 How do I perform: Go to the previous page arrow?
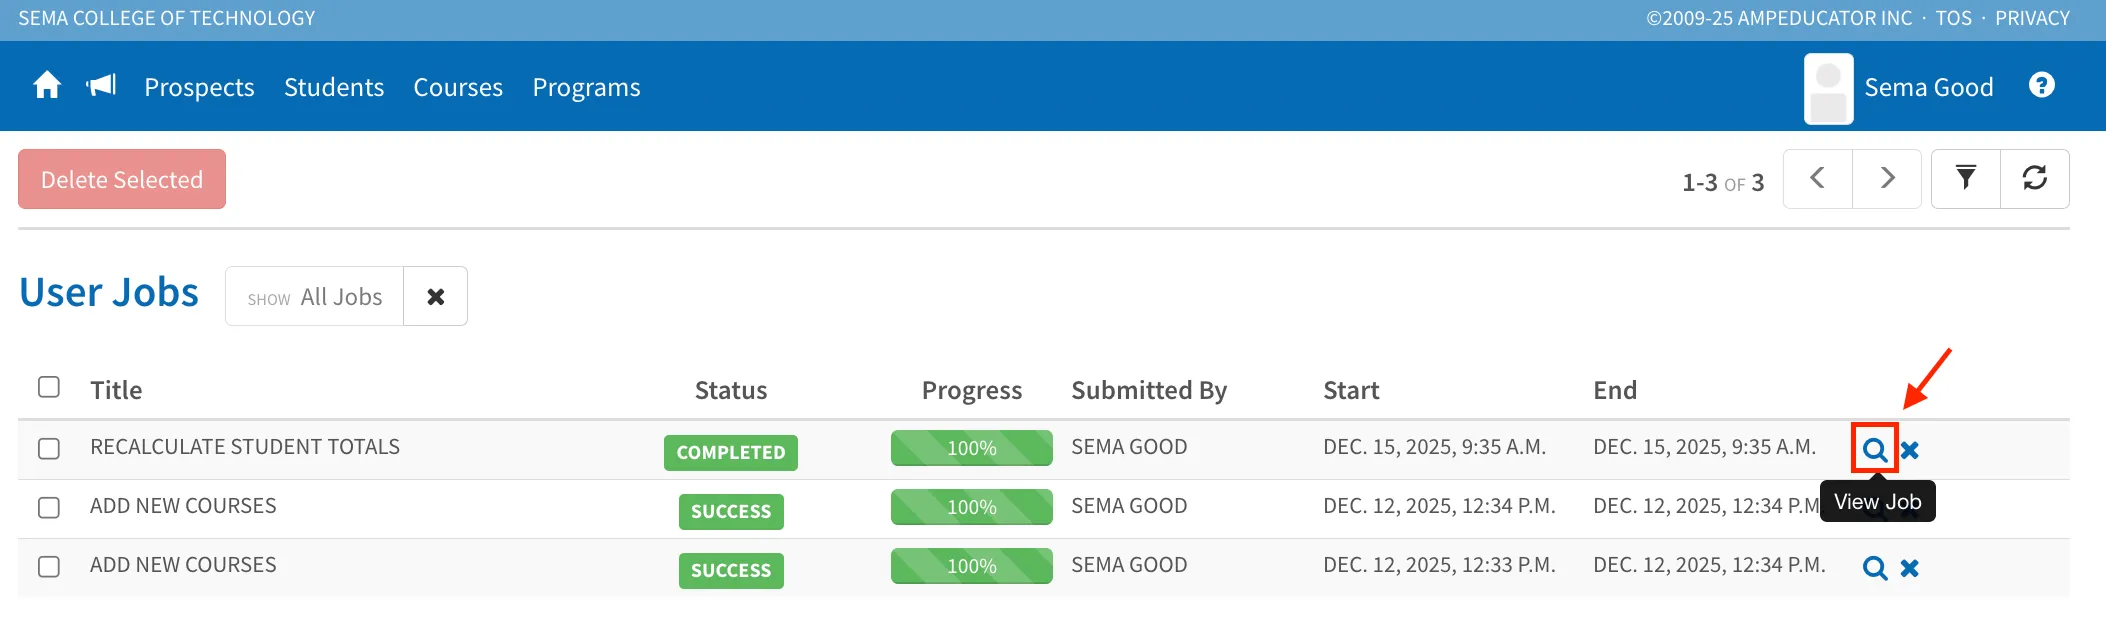point(1818,179)
